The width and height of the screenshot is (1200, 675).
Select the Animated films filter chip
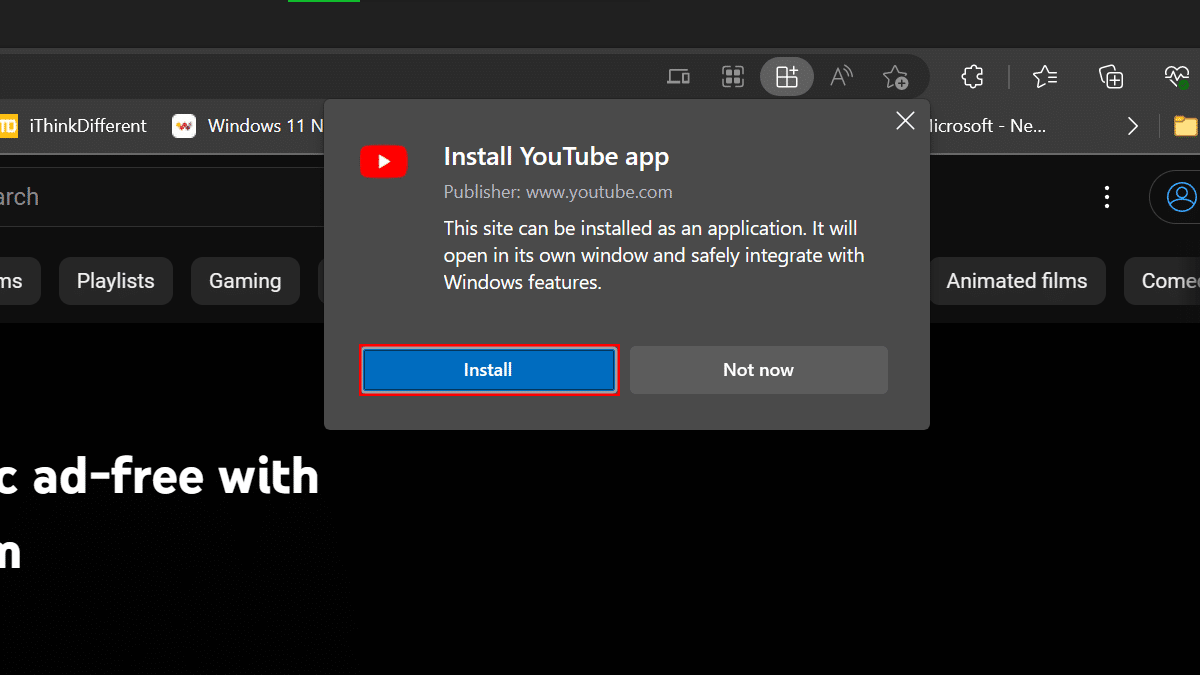(1016, 281)
